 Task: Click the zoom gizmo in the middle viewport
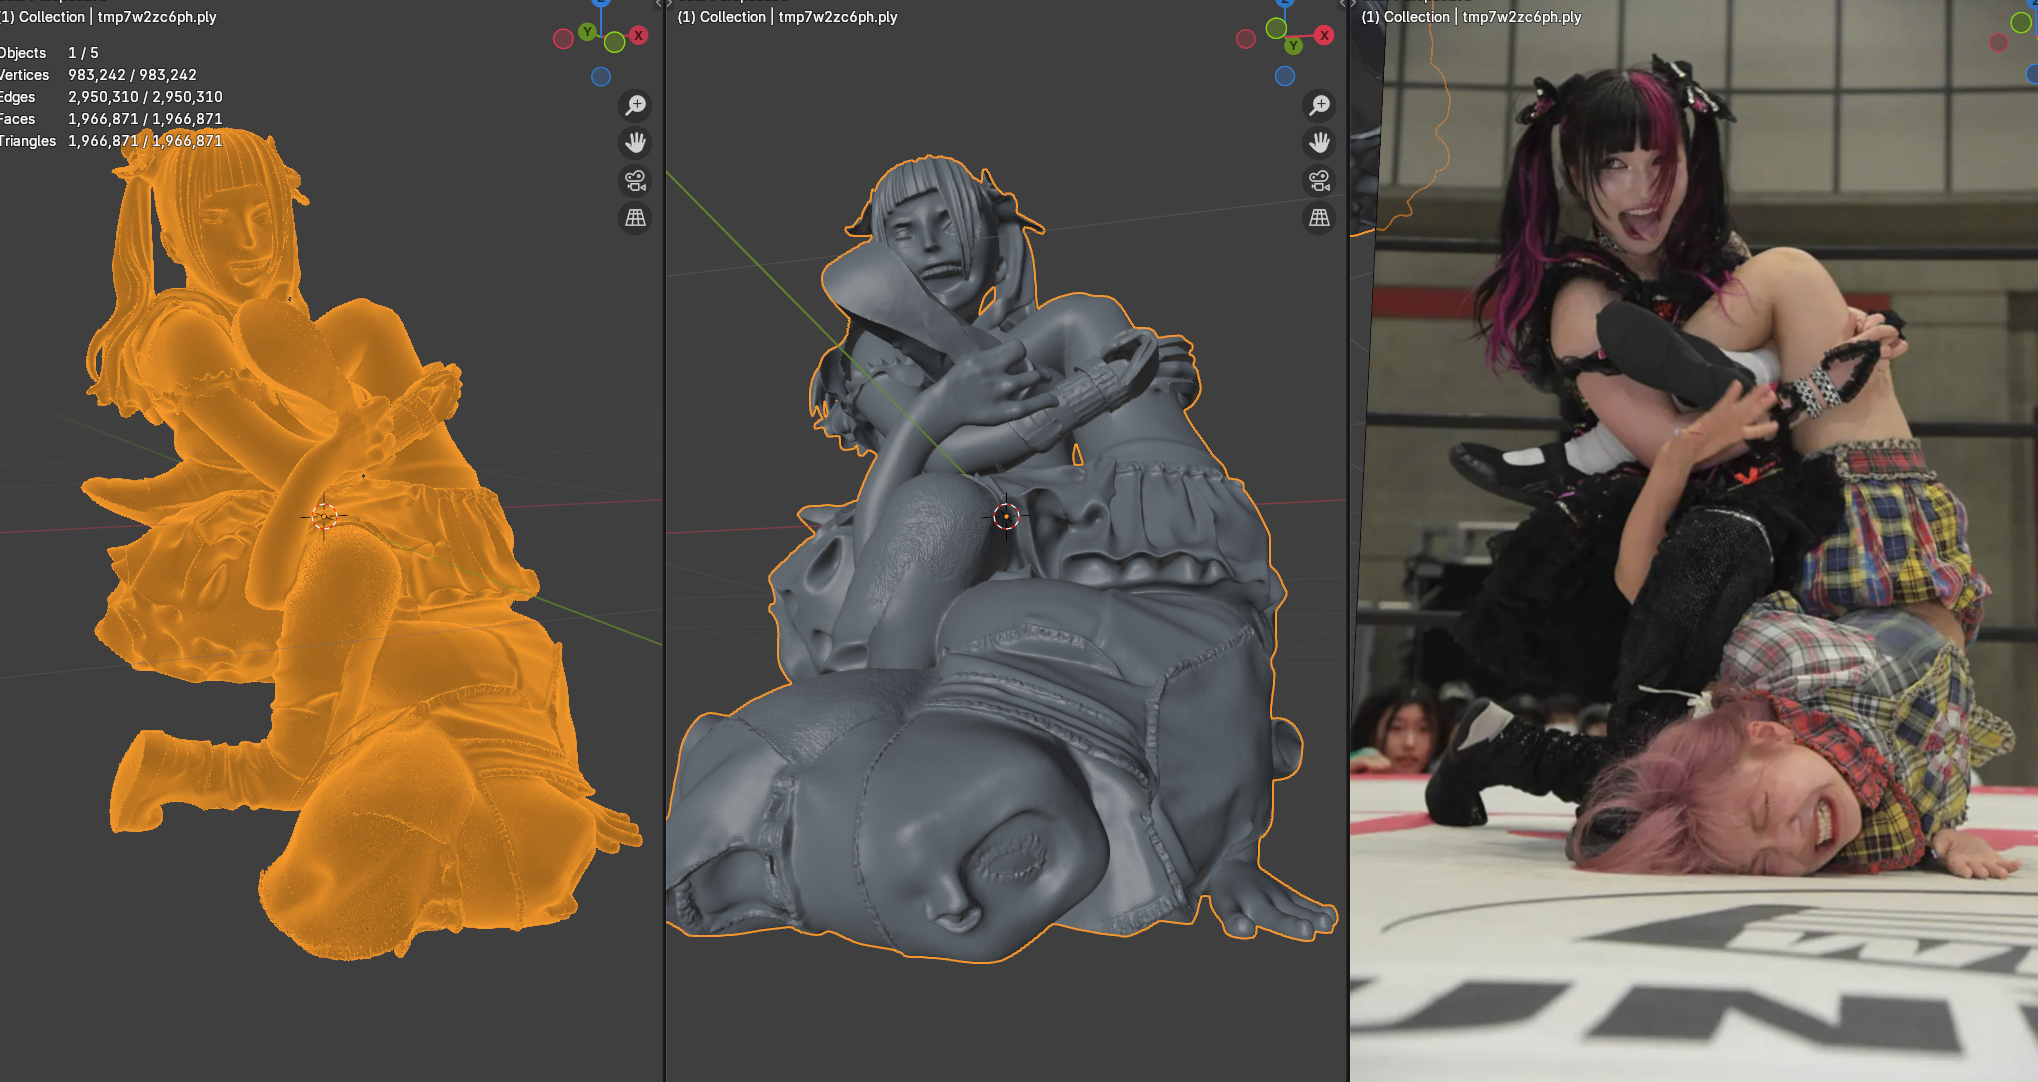[1319, 105]
